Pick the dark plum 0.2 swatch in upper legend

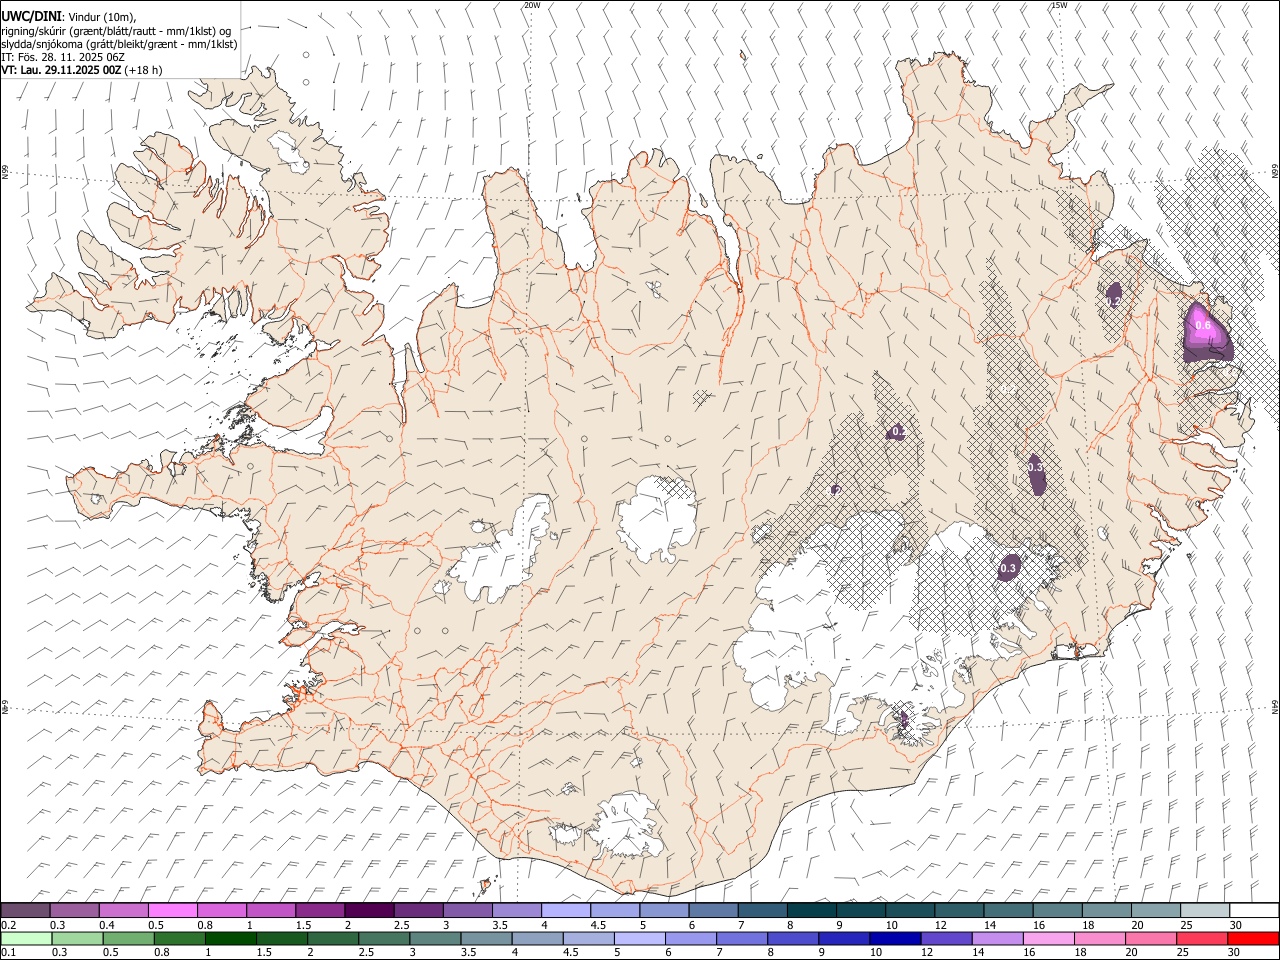click(x=25, y=911)
